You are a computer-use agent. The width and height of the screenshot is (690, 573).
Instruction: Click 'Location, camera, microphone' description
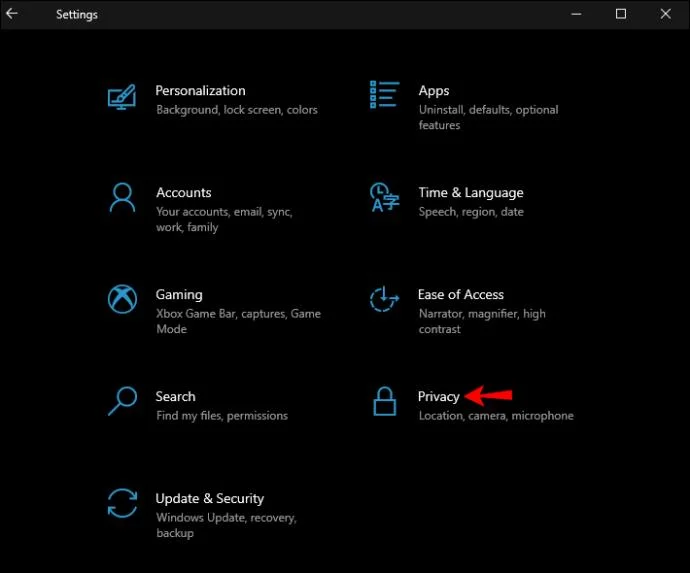pos(496,416)
